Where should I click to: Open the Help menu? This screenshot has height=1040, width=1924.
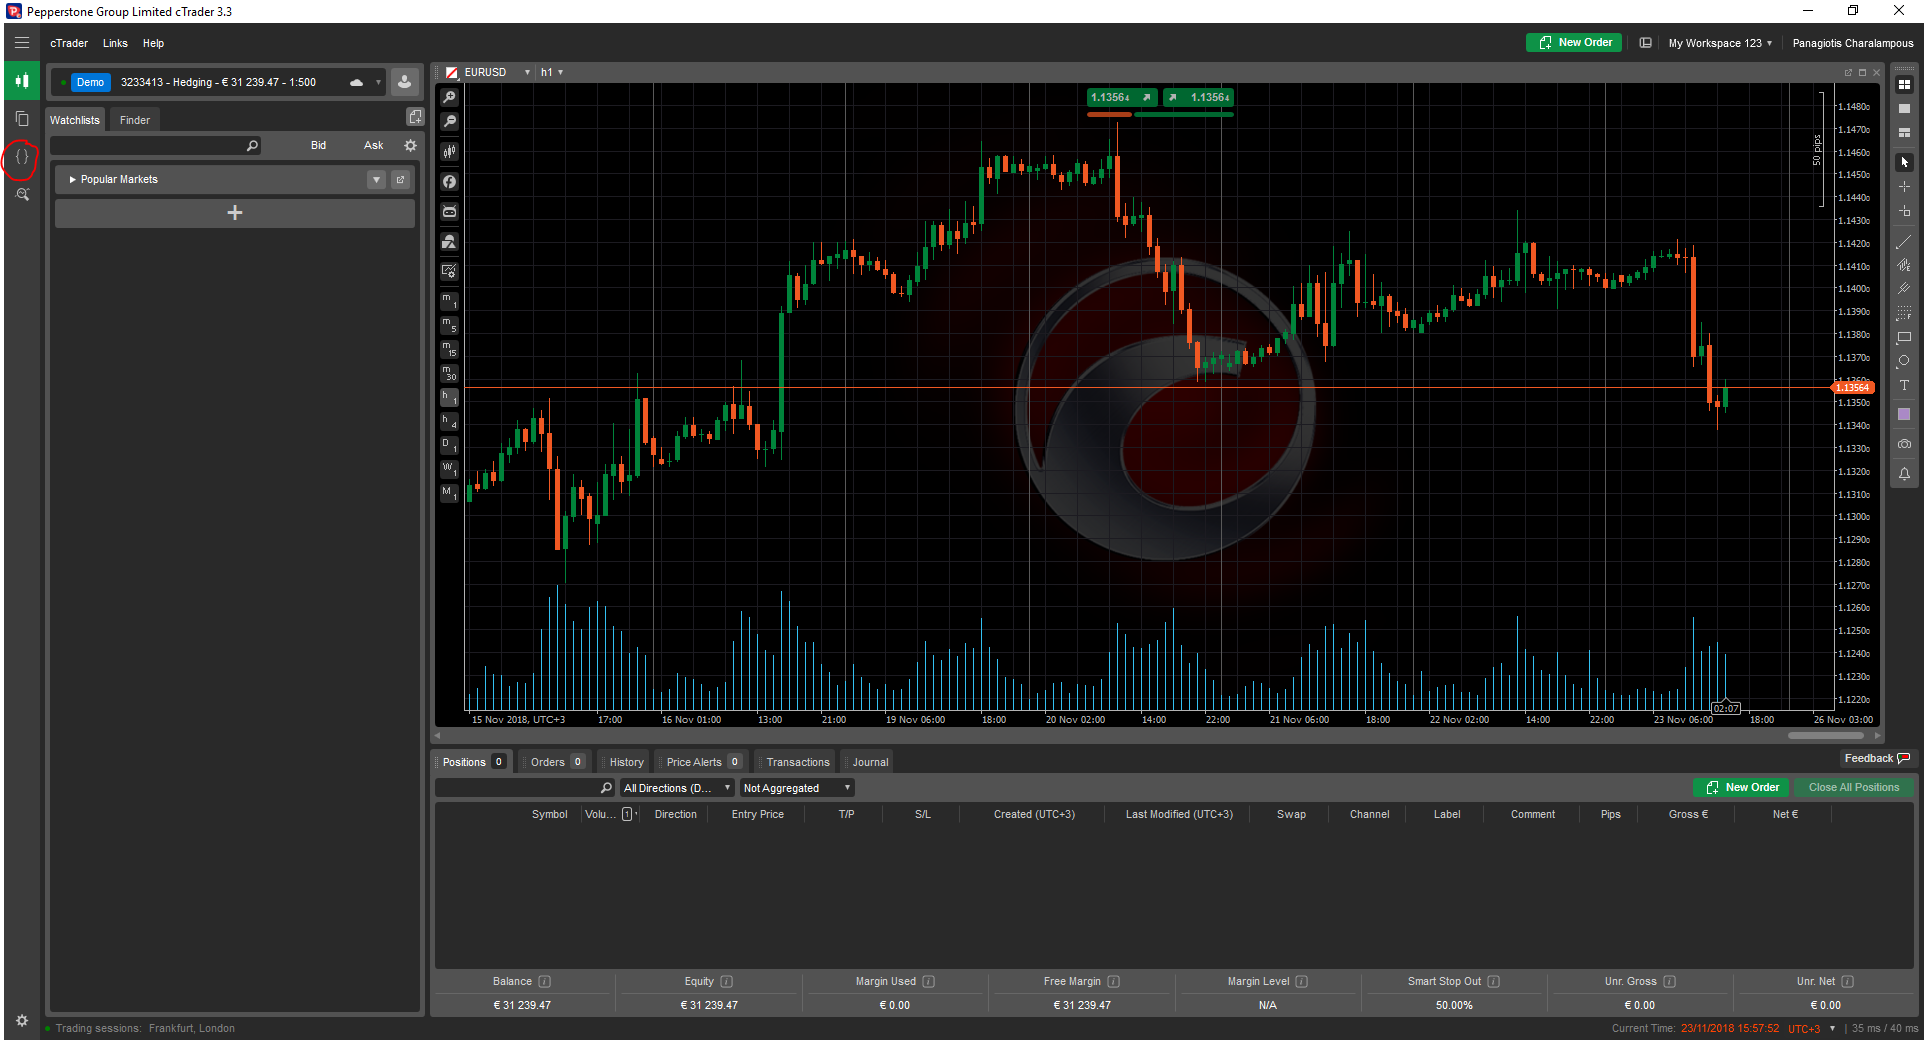[x=153, y=43]
